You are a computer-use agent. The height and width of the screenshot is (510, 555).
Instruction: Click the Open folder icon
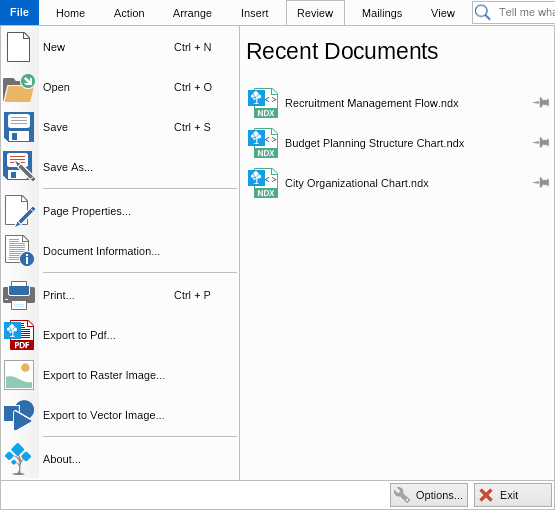click(19, 88)
